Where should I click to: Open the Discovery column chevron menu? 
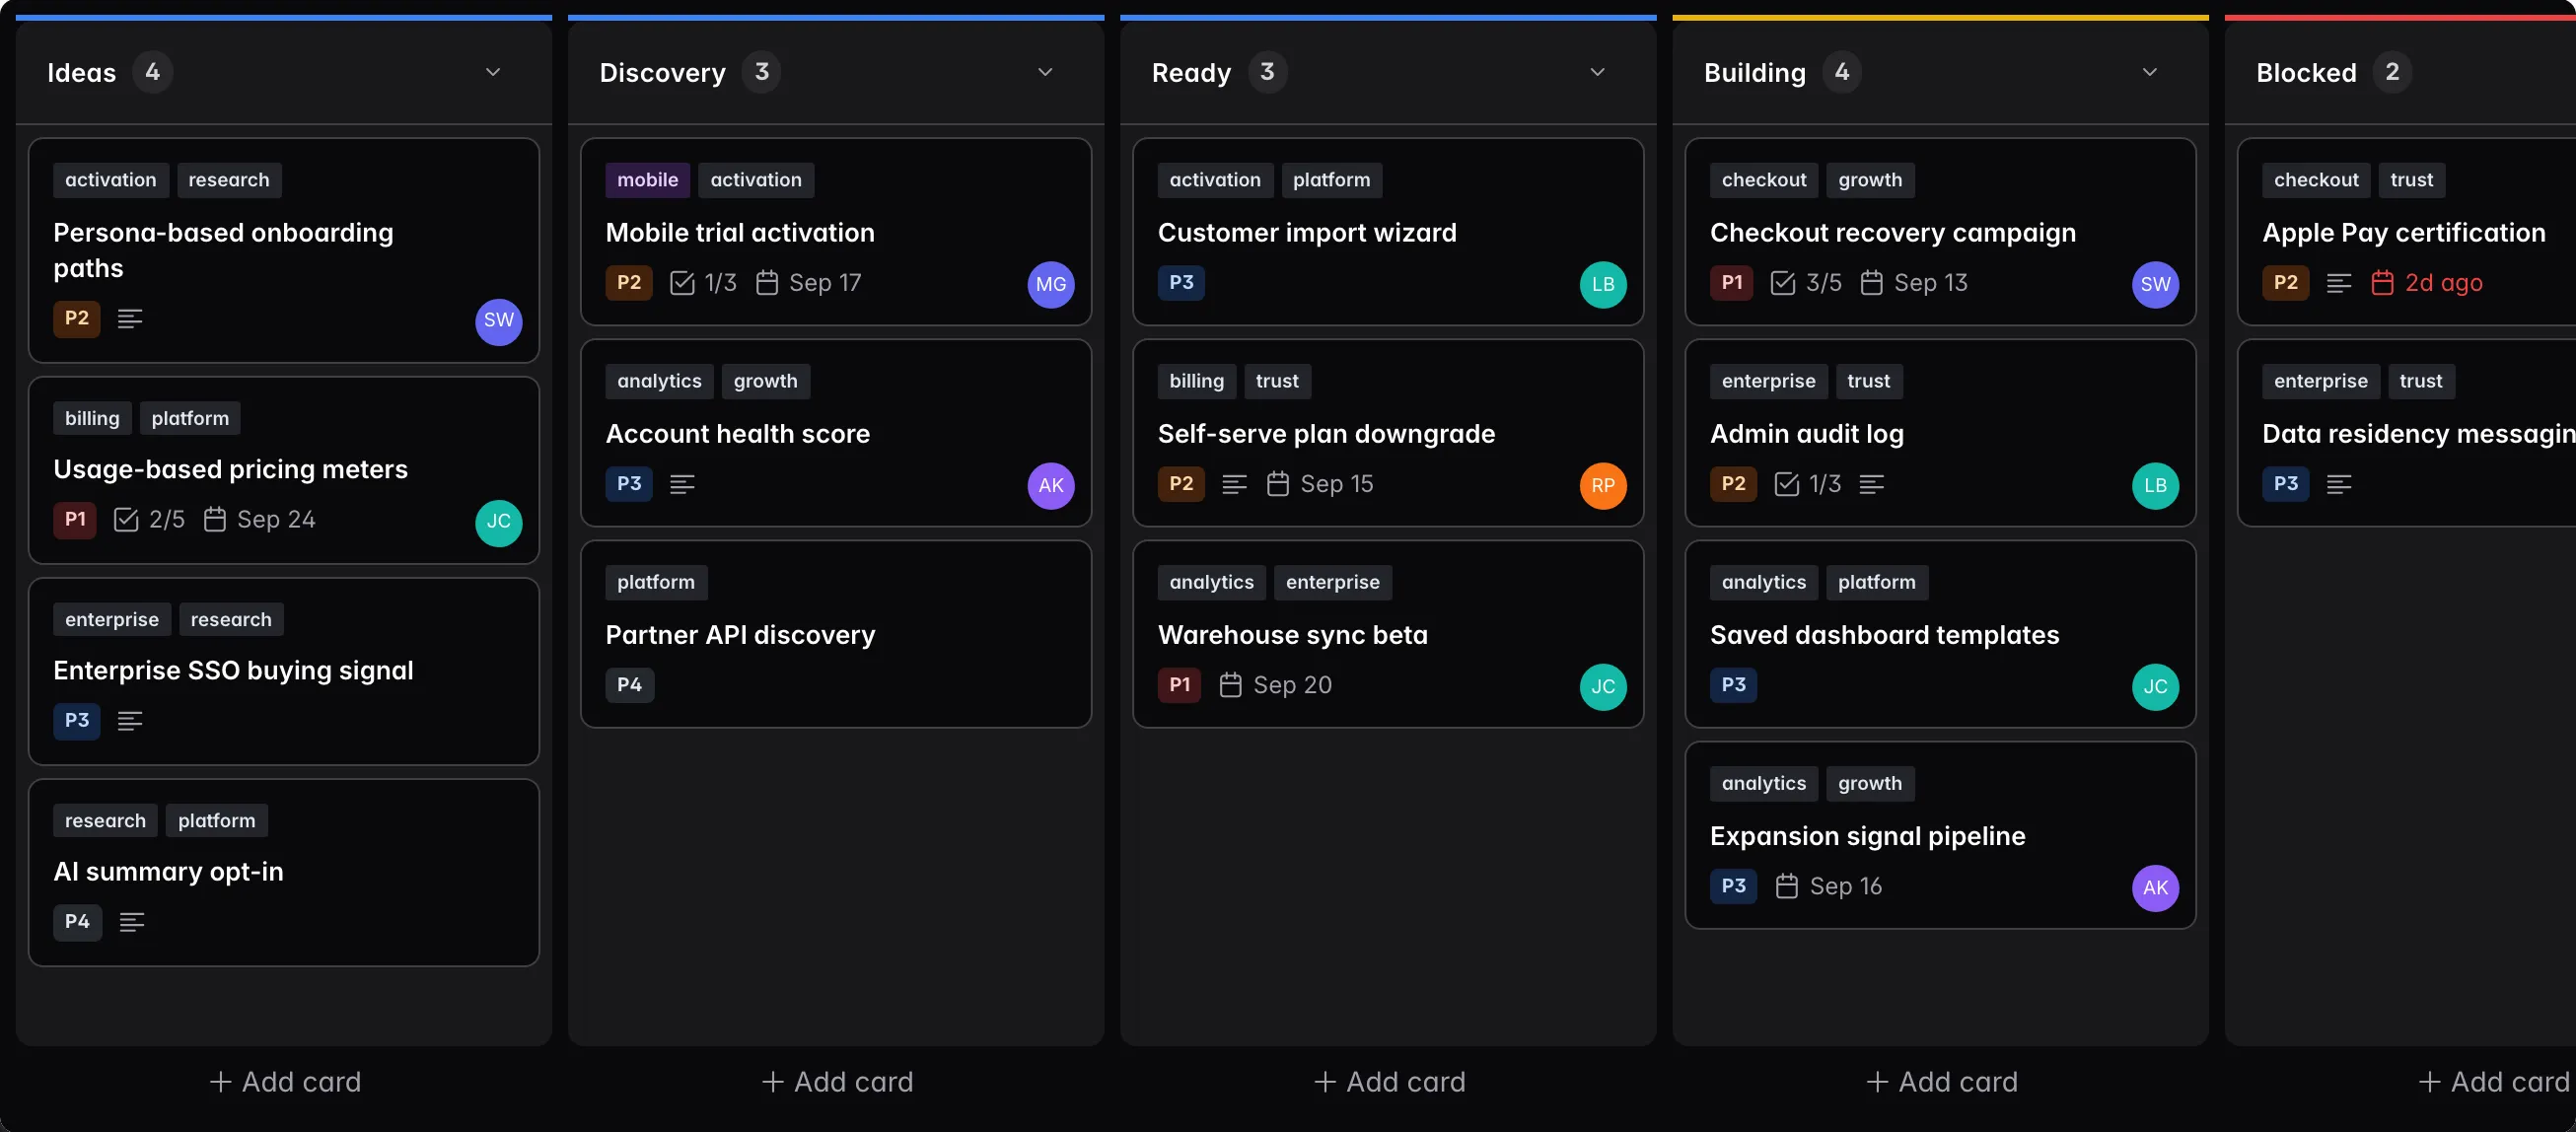tap(1045, 72)
